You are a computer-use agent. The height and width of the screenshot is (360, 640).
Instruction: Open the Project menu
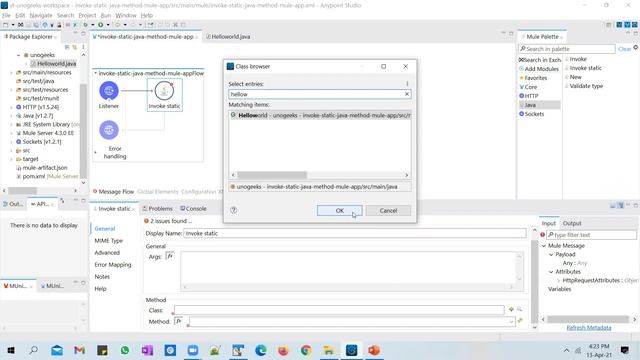(x=87, y=16)
